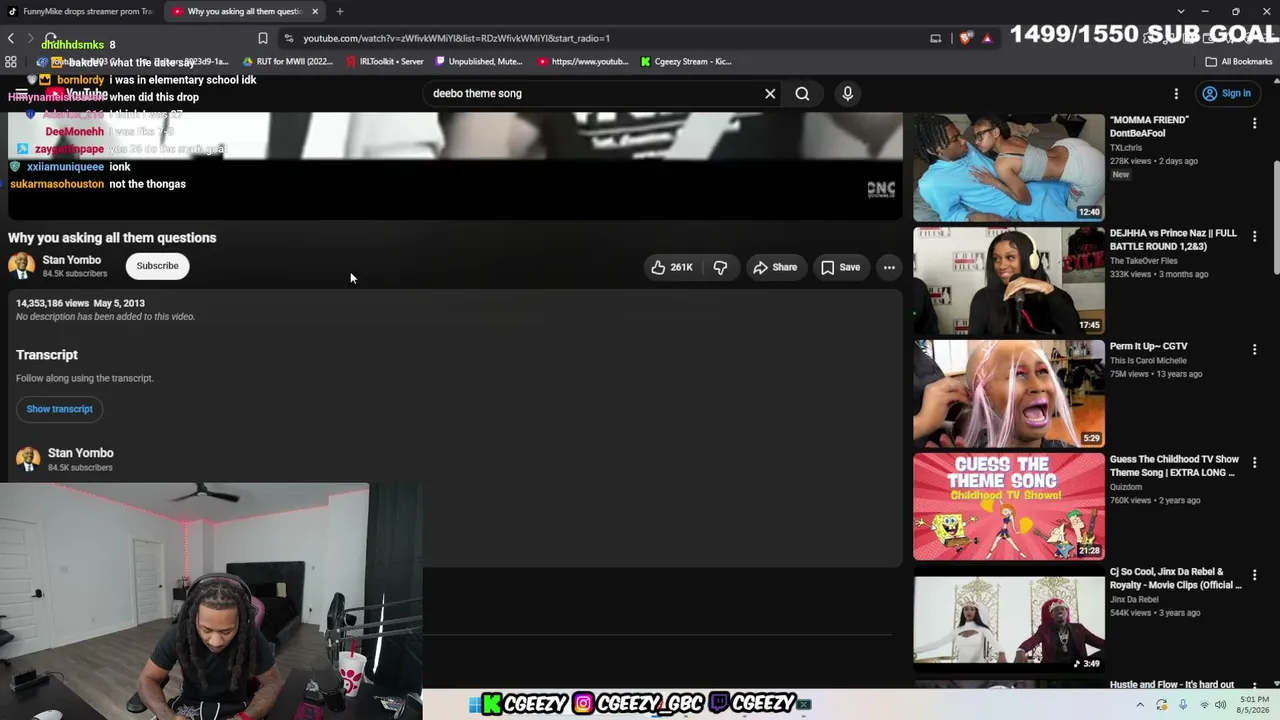Click the browser address bar URL
The height and width of the screenshot is (720, 1280).
[456, 38]
